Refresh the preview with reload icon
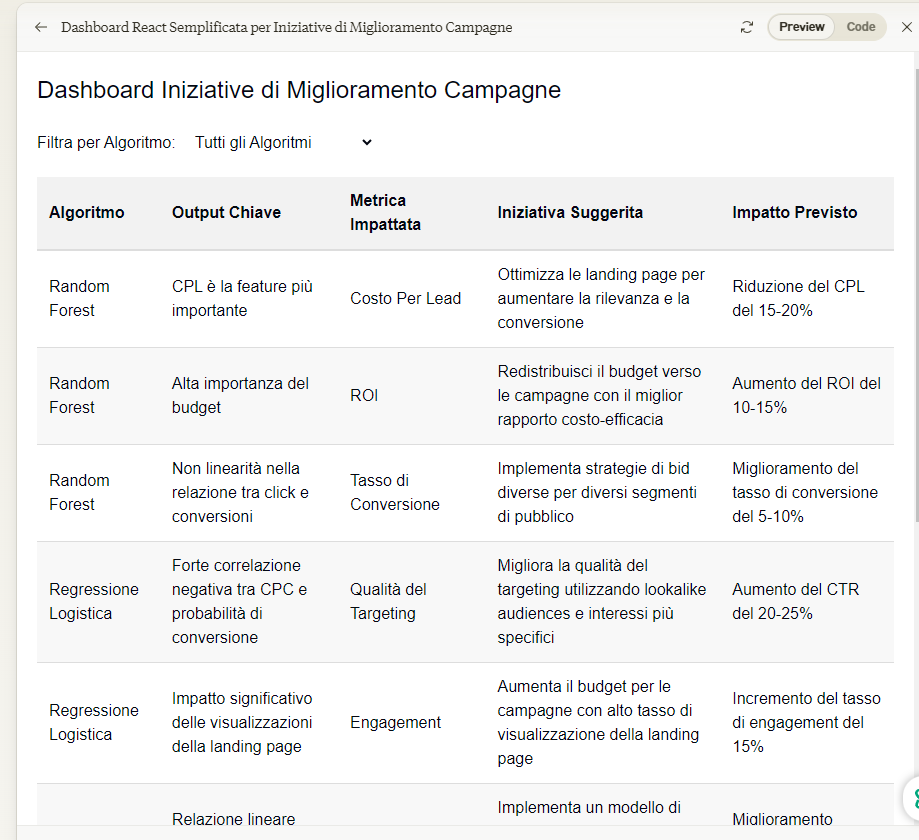 point(747,27)
